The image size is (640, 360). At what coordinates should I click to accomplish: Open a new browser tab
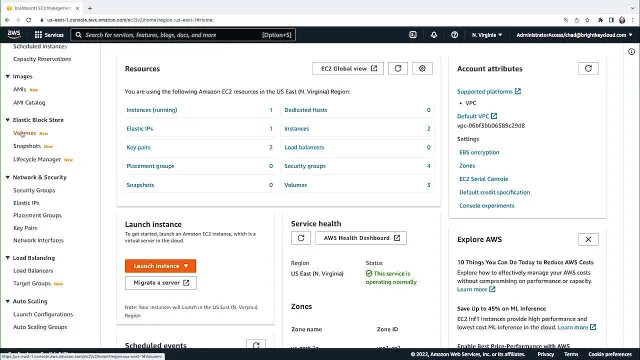pyautogui.click(x=90, y=8)
